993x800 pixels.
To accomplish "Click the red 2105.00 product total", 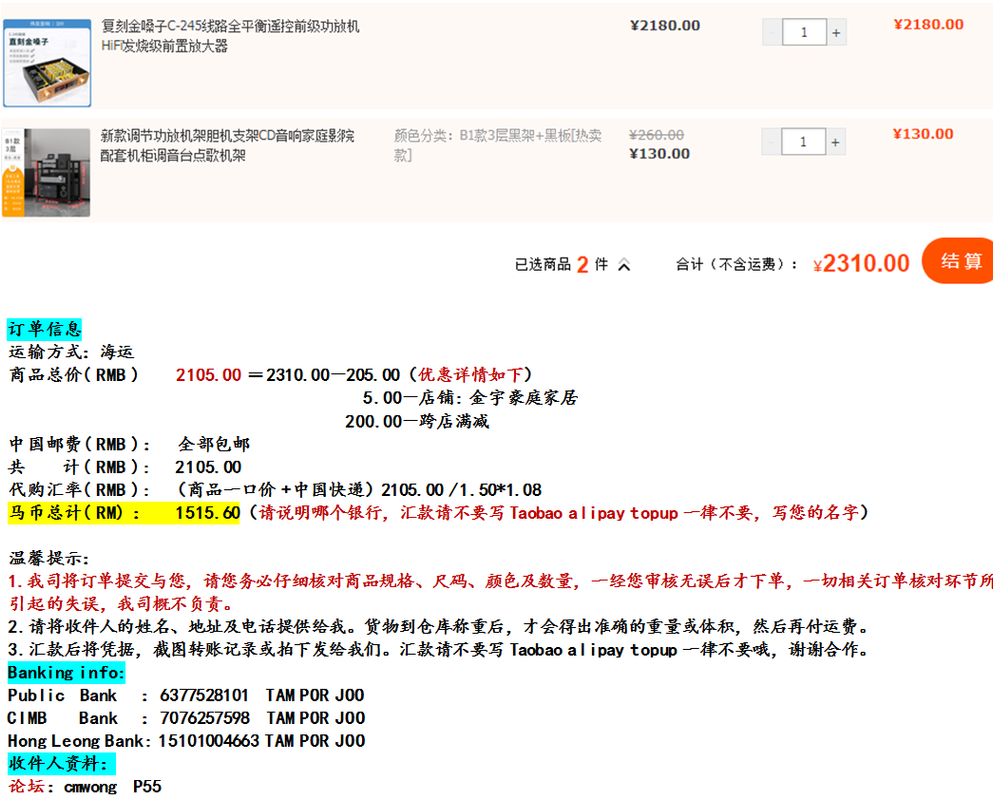I will 208,375.
